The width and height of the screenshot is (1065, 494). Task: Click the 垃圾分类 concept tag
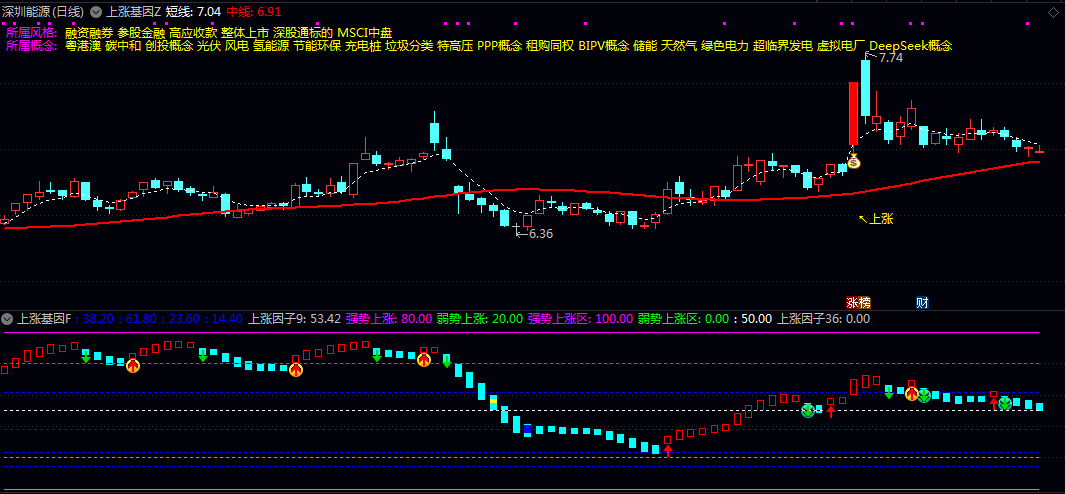point(410,46)
